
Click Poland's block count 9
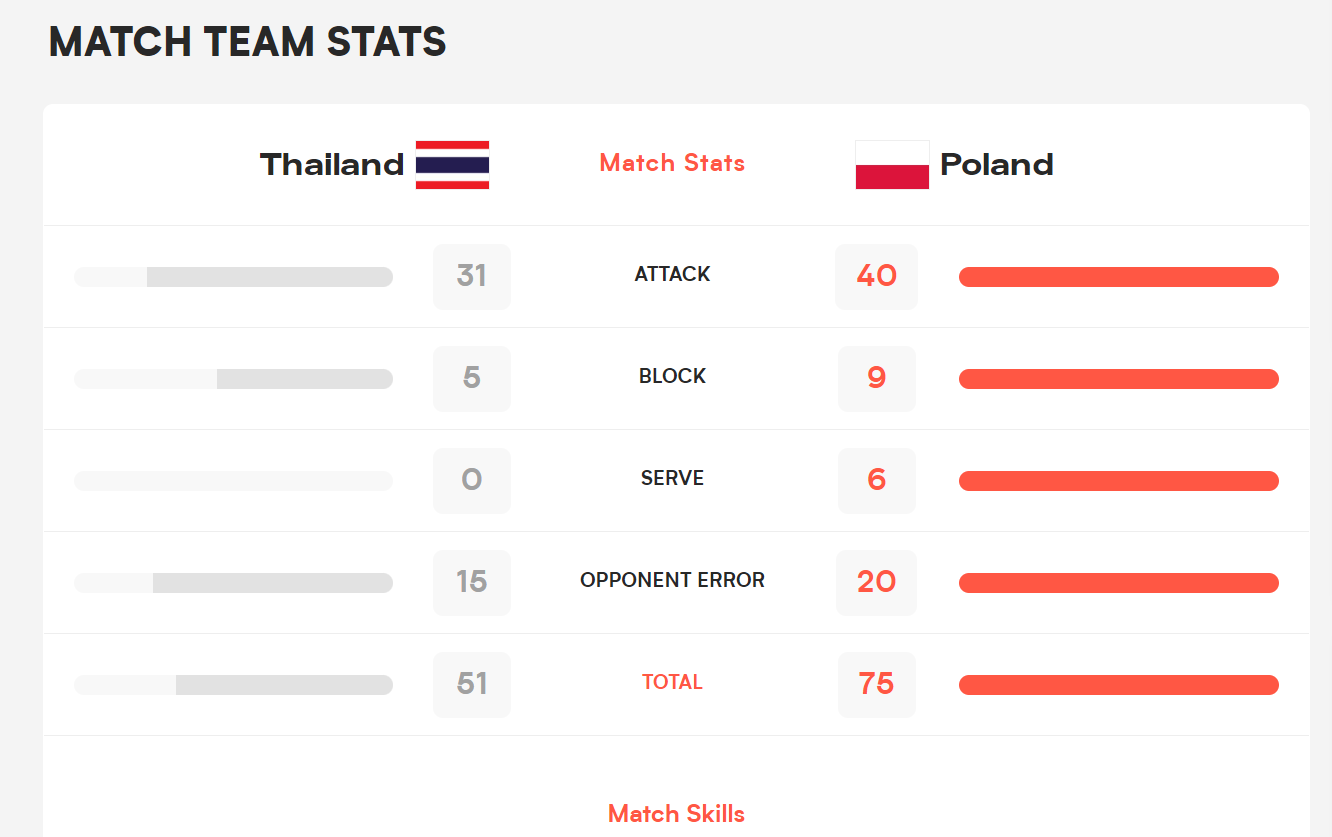pyautogui.click(x=876, y=378)
